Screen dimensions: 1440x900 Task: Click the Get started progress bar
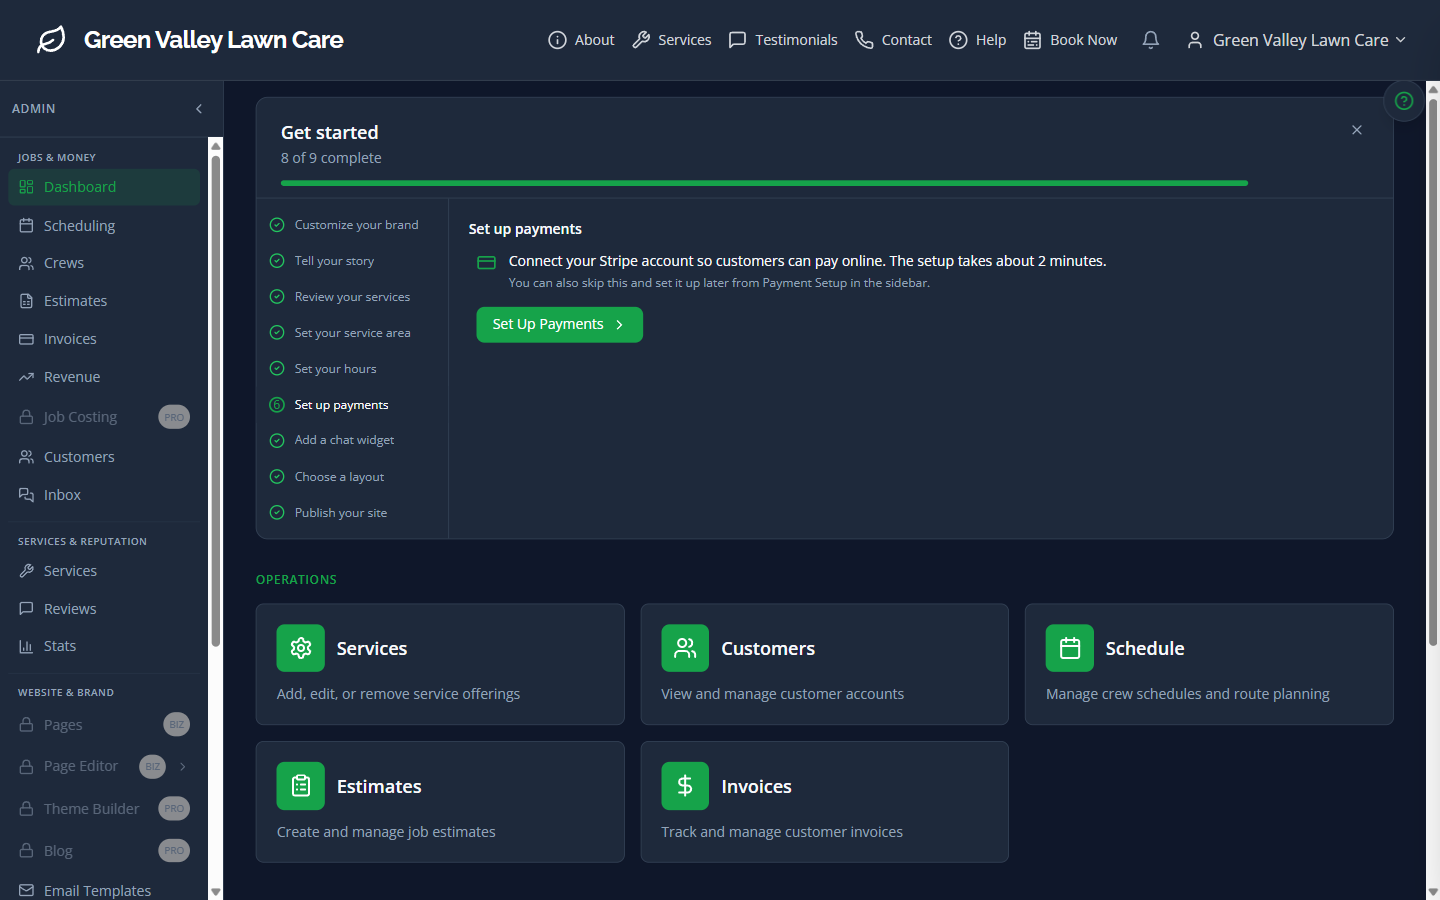point(764,183)
